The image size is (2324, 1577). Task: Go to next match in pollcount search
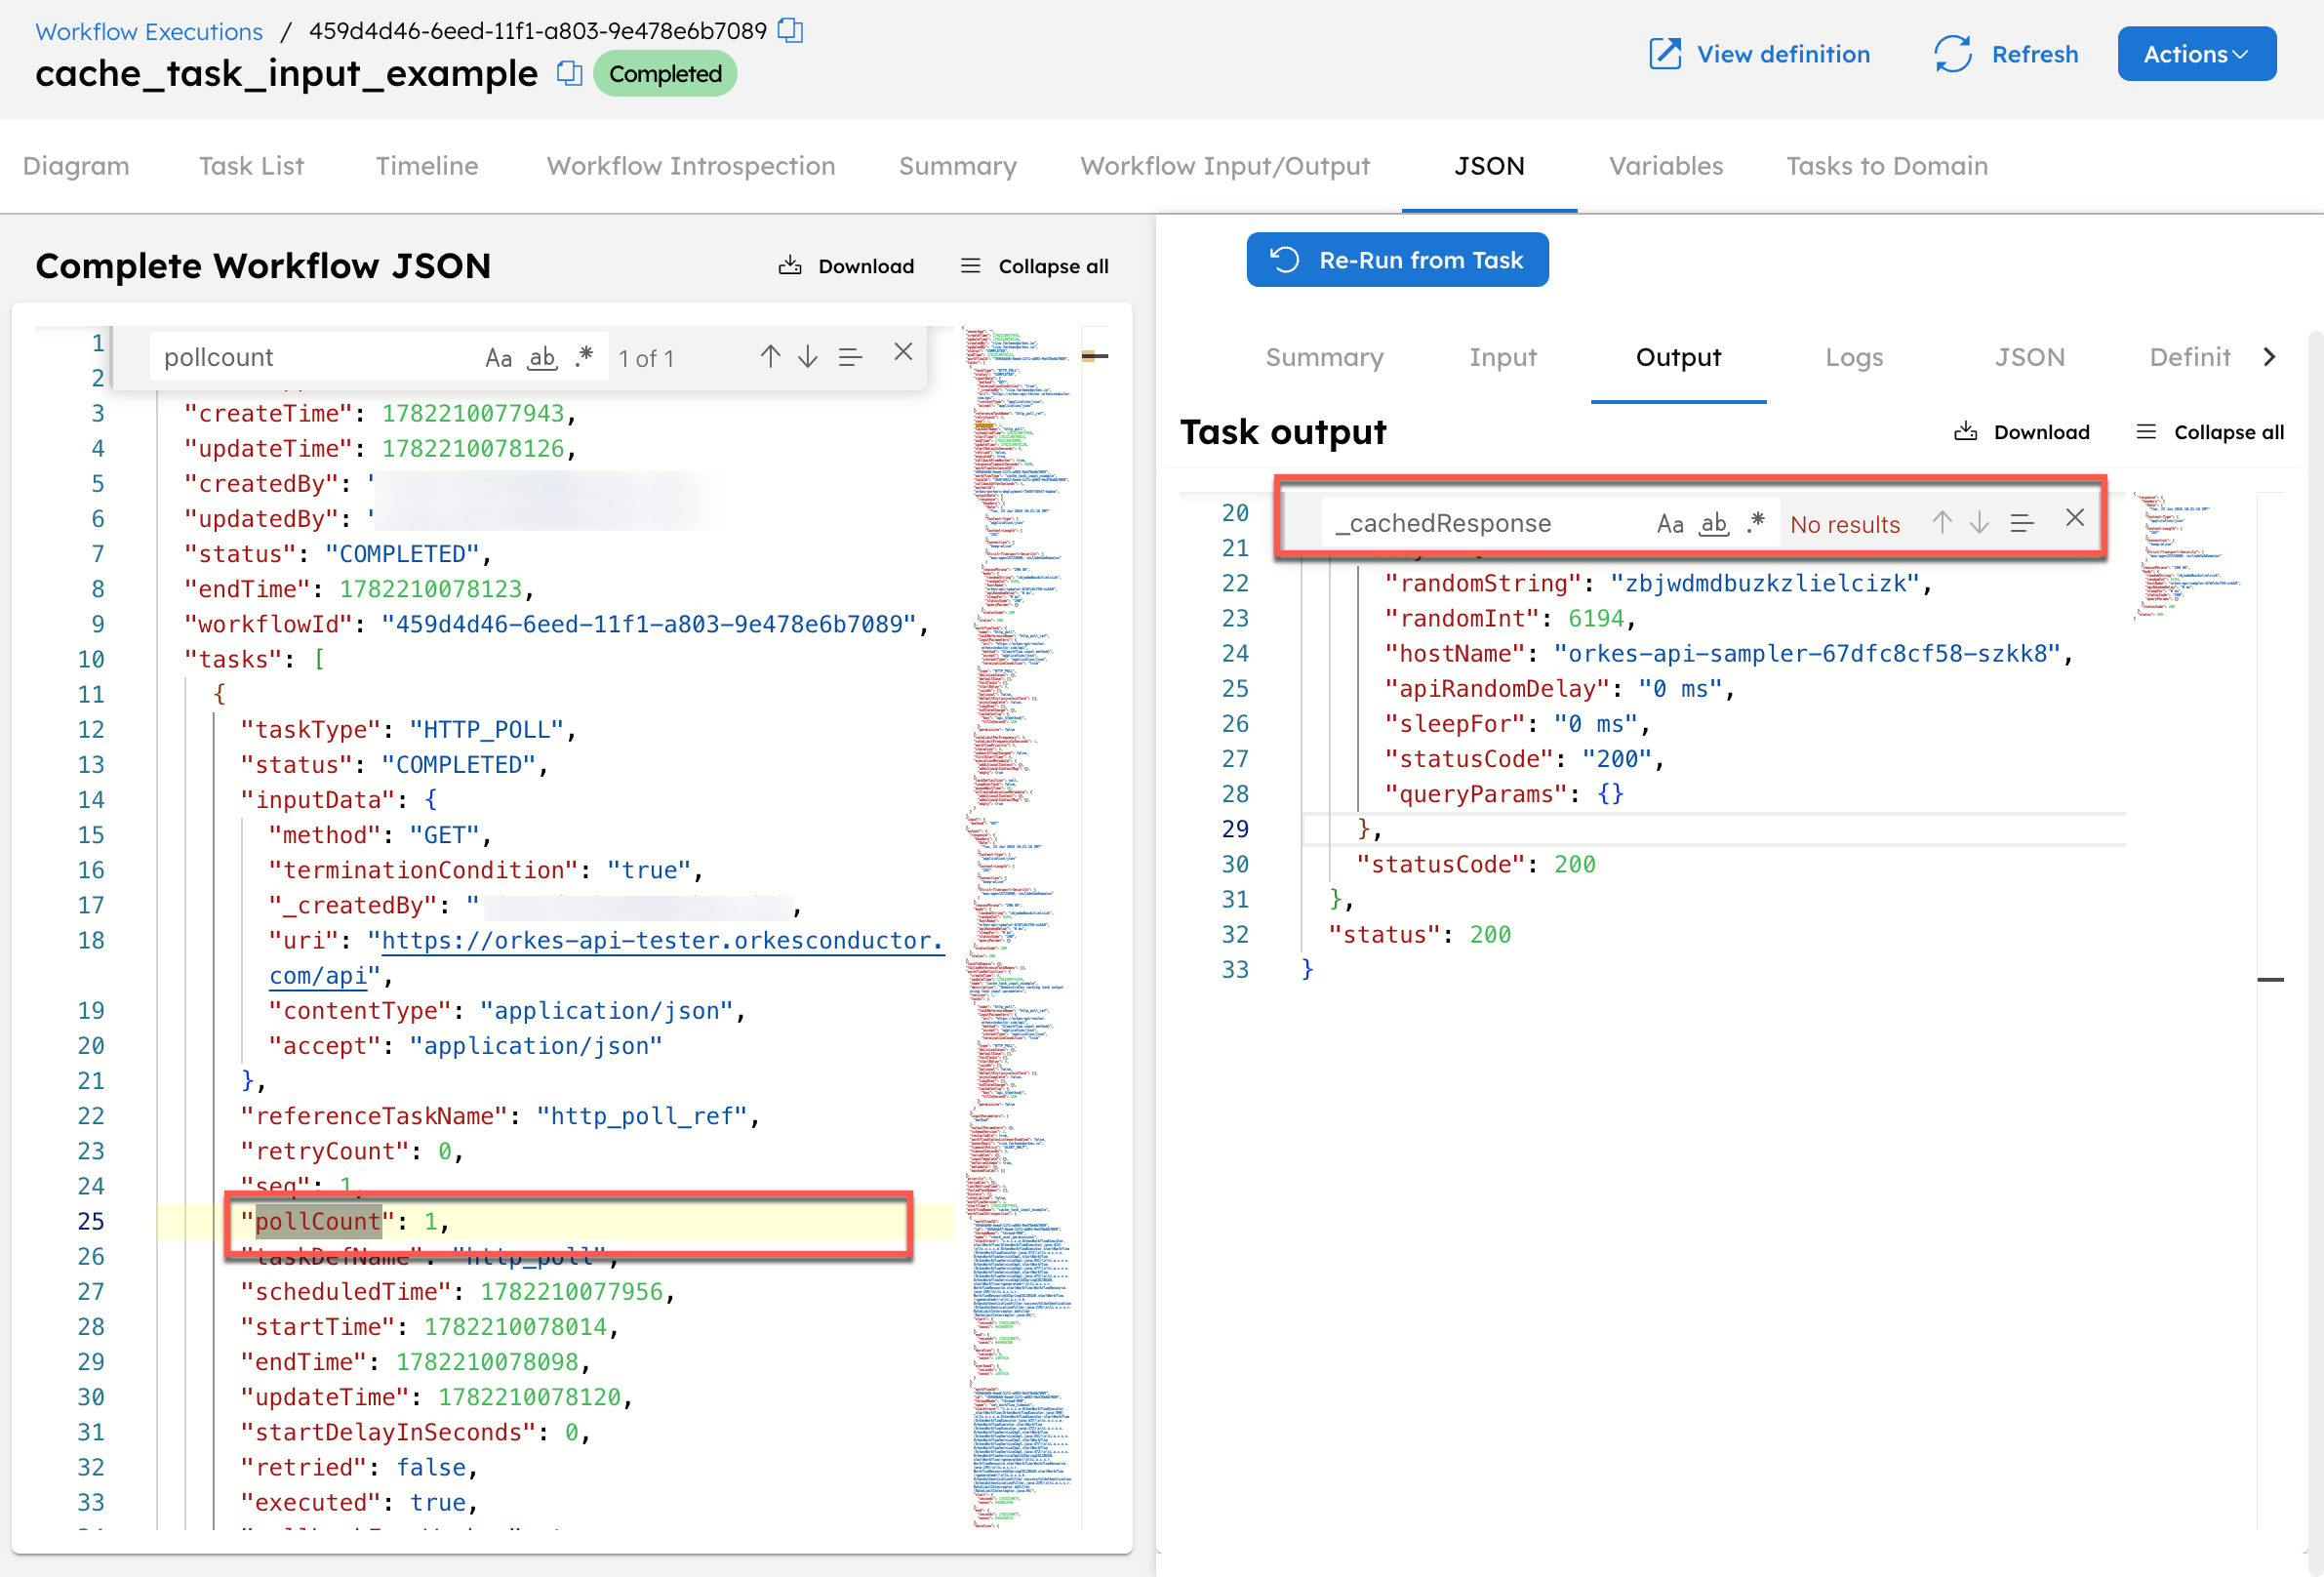[807, 356]
